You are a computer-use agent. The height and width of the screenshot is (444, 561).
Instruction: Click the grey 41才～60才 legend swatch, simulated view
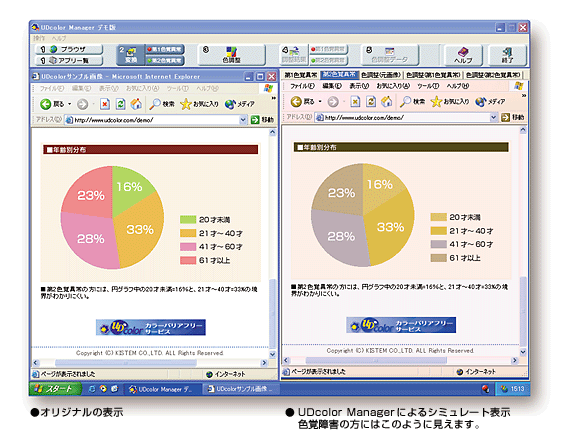(x=438, y=244)
